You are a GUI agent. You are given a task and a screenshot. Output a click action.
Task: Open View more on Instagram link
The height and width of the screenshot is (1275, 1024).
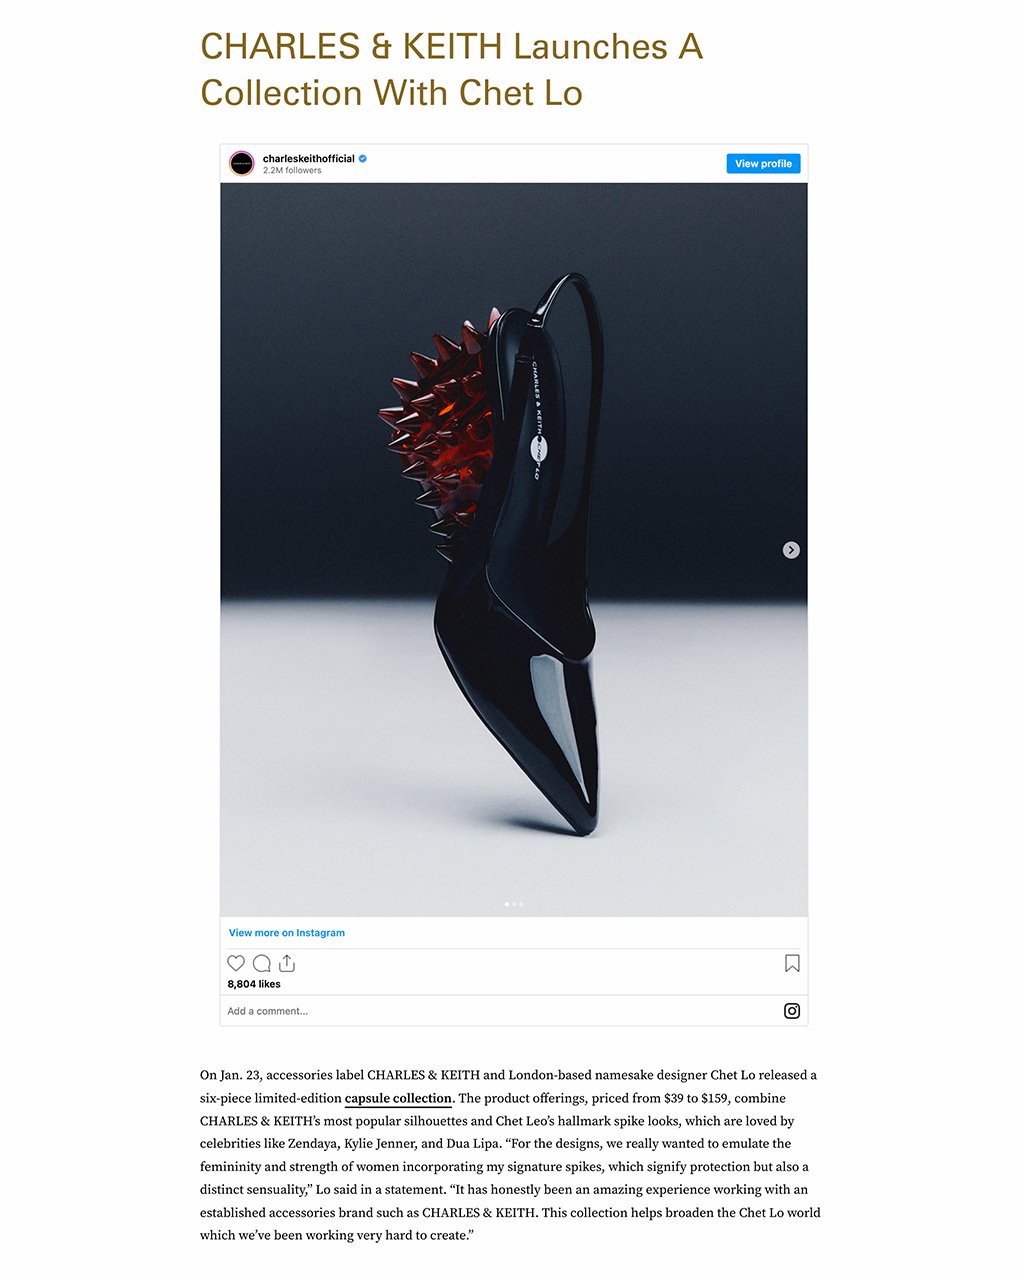pos(287,933)
